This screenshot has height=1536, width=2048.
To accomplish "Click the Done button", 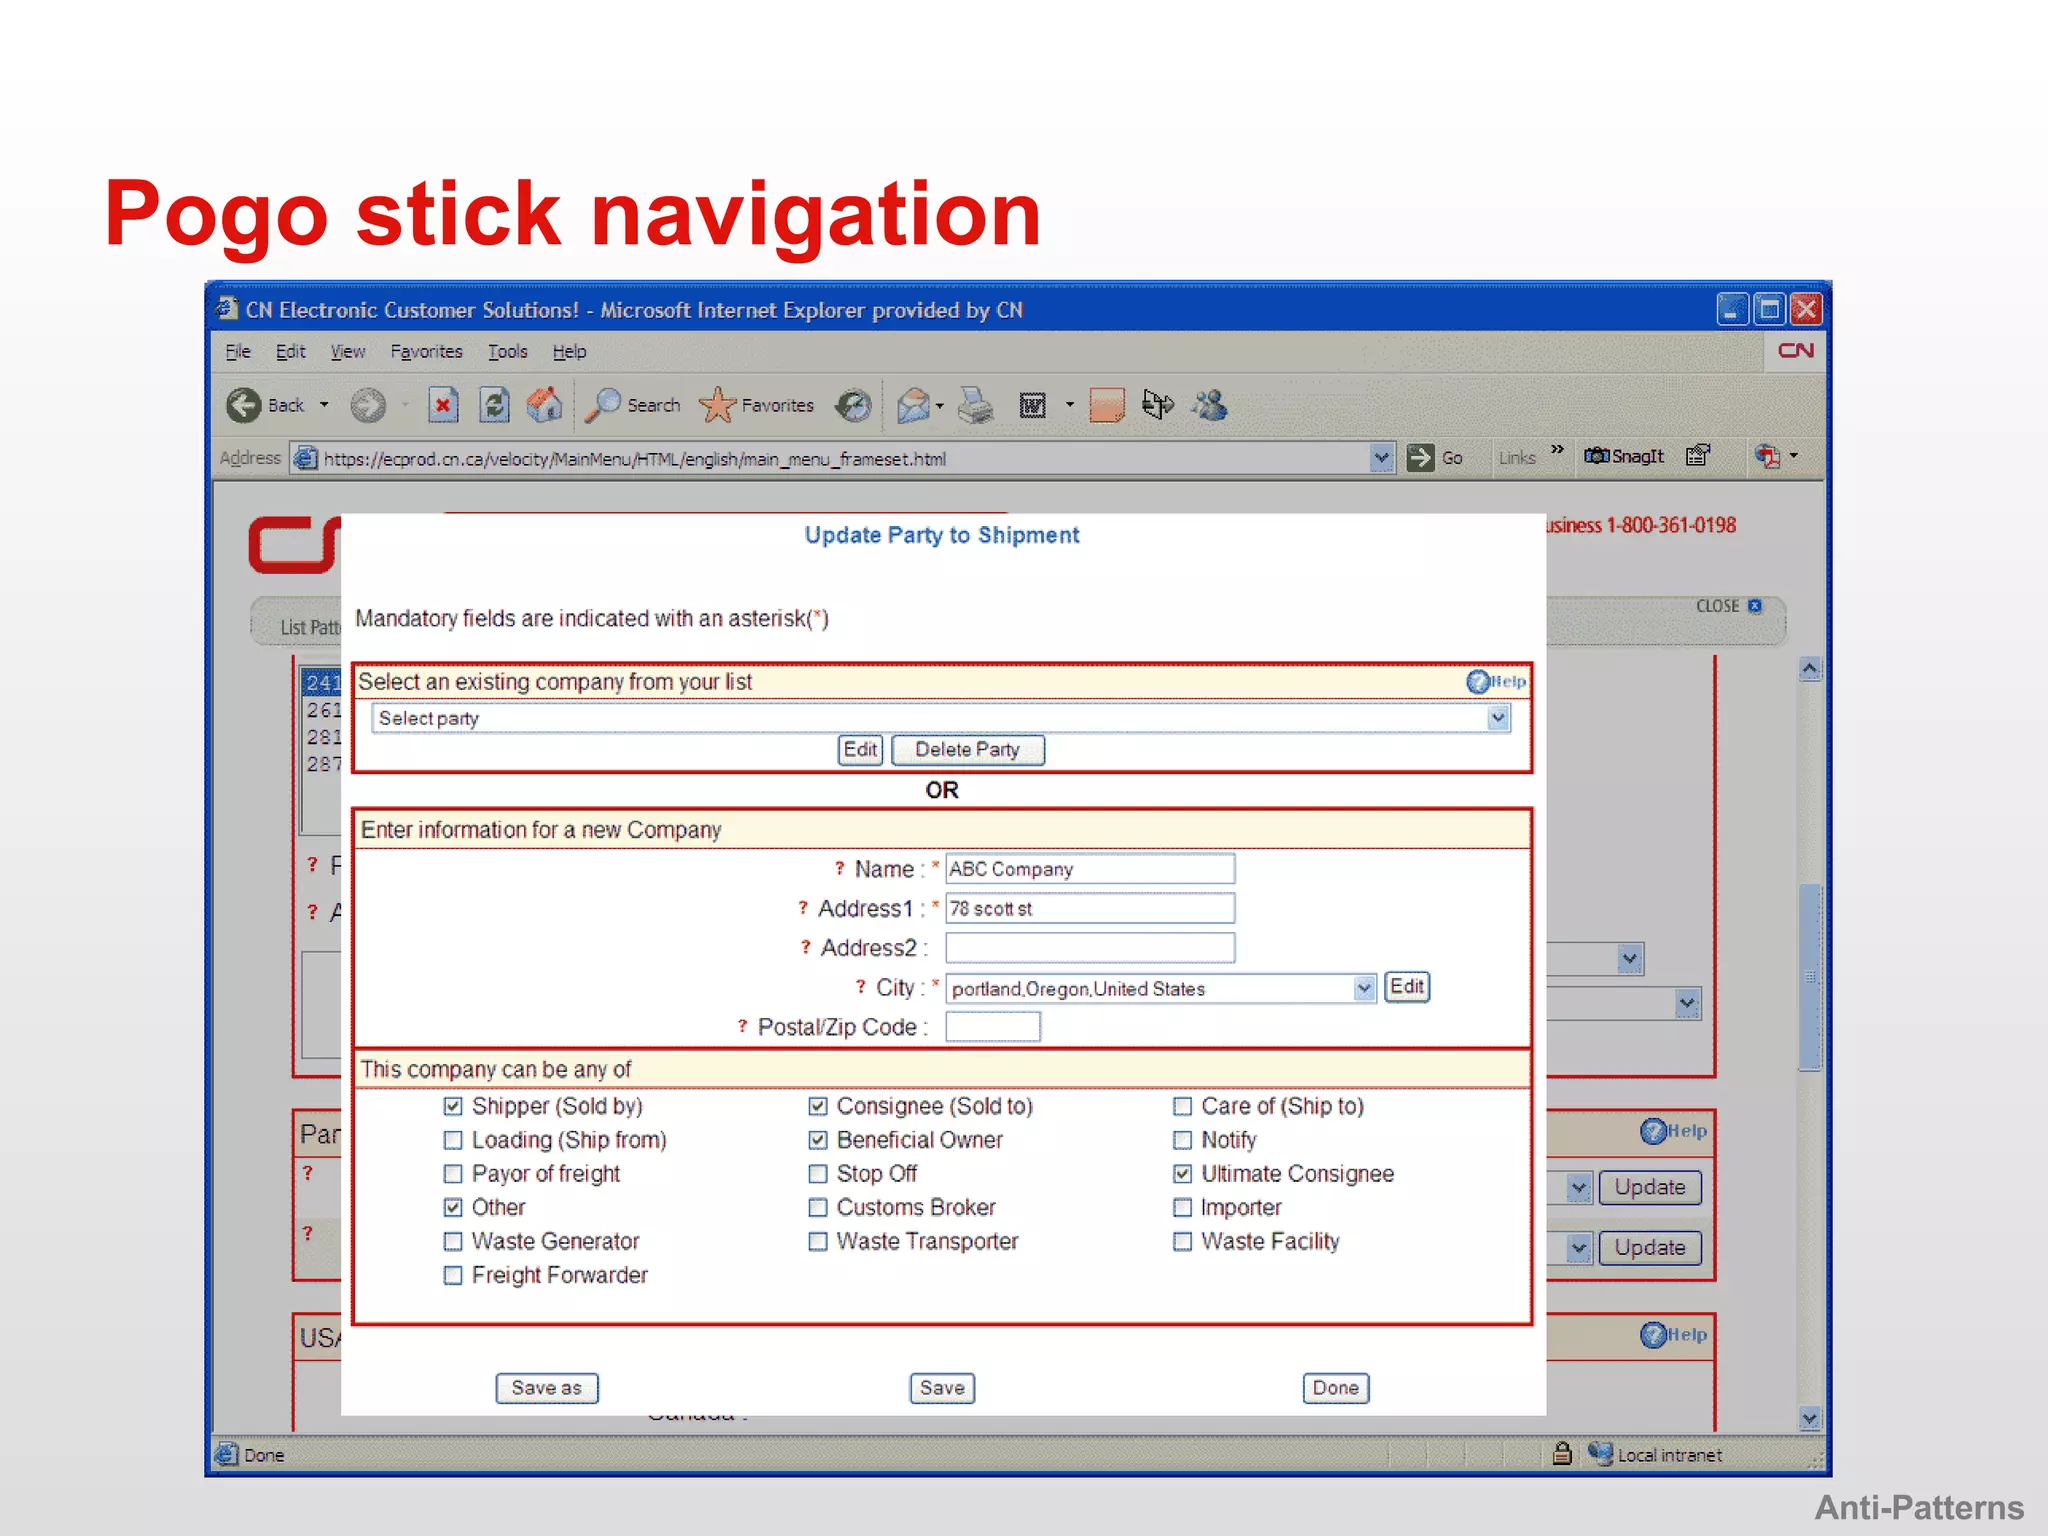I will 1335,1388.
